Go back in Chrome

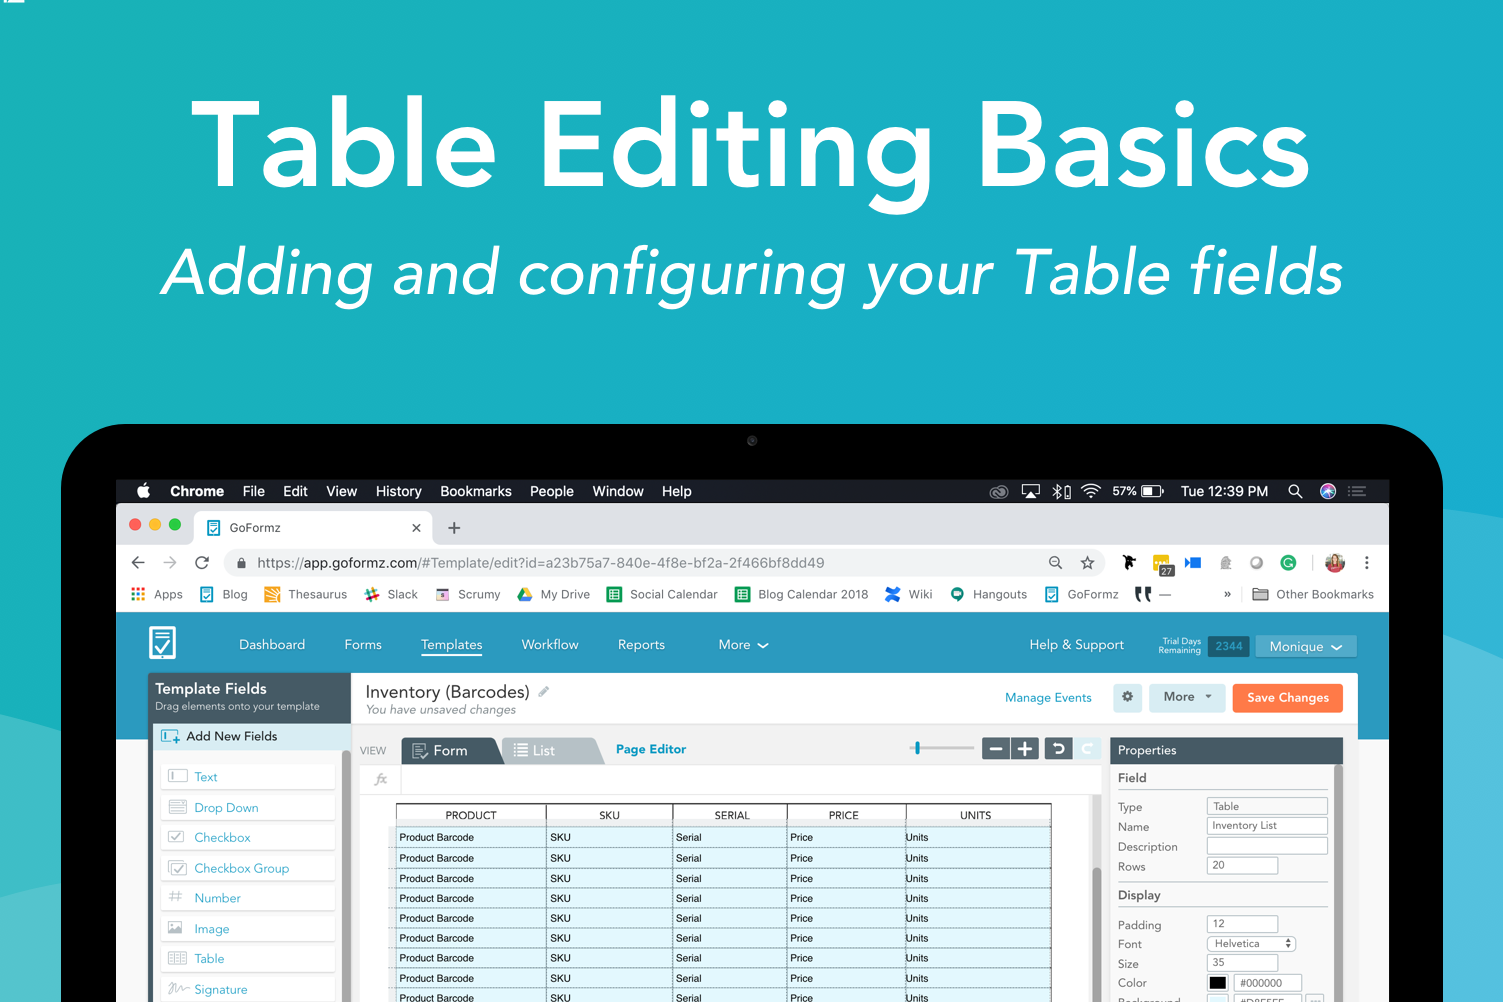(138, 563)
